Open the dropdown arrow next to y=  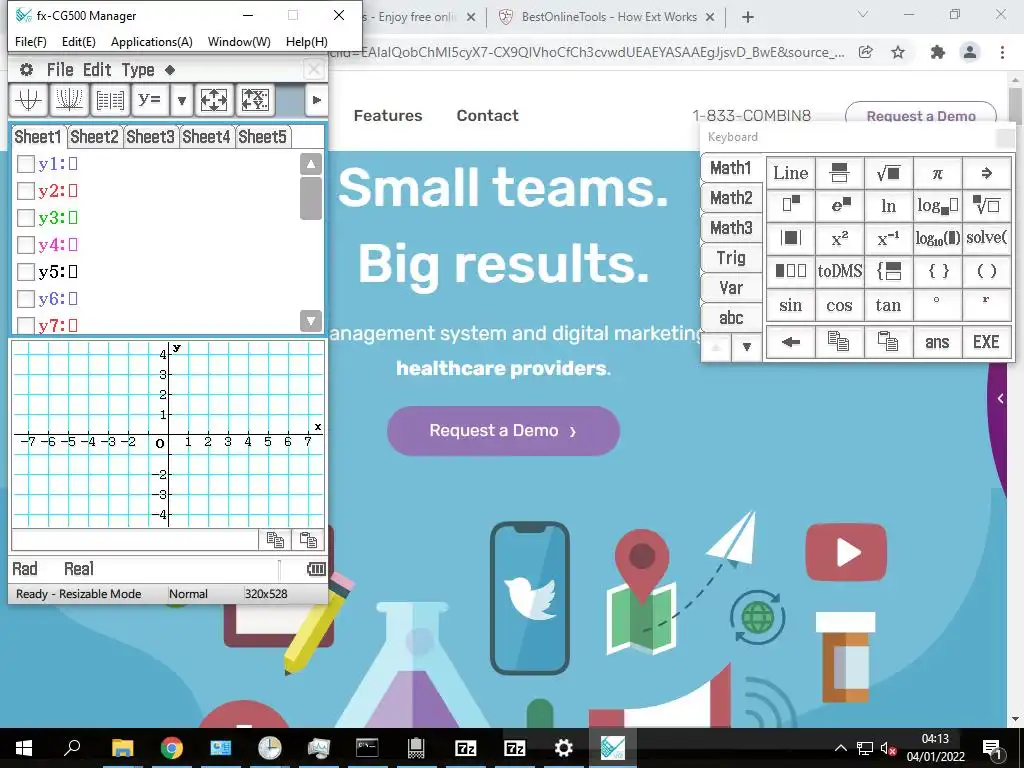[182, 100]
